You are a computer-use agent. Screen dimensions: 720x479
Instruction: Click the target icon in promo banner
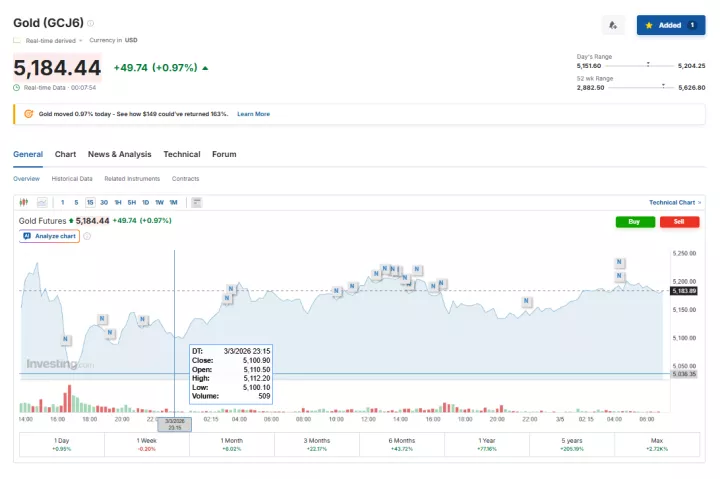pyautogui.click(x=29, y=114)
